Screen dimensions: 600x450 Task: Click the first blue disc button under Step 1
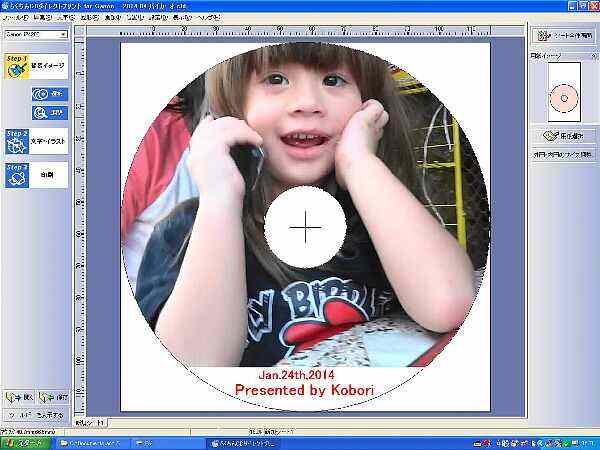(50, 94)
